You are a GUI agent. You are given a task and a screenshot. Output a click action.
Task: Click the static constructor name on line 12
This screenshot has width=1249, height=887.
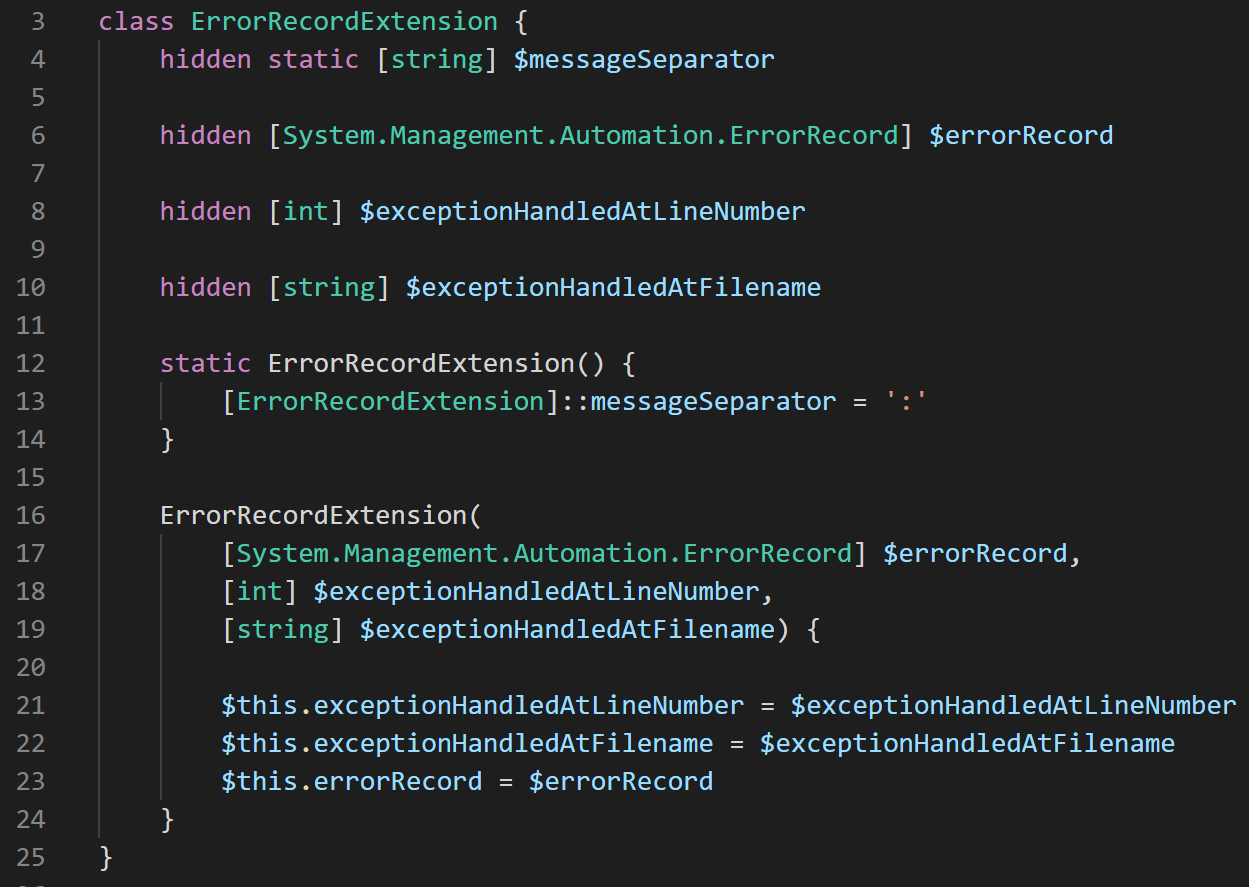point(421,363)
